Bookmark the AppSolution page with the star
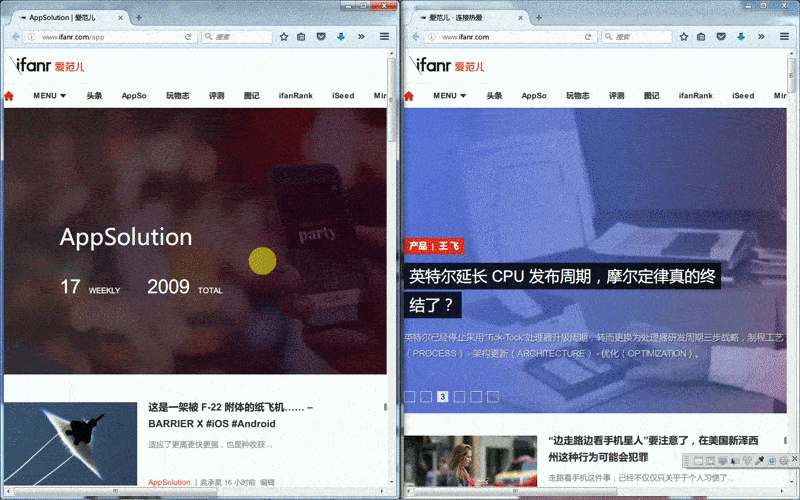This screenshot has width=800, height=500. click(x=284, y=37)
